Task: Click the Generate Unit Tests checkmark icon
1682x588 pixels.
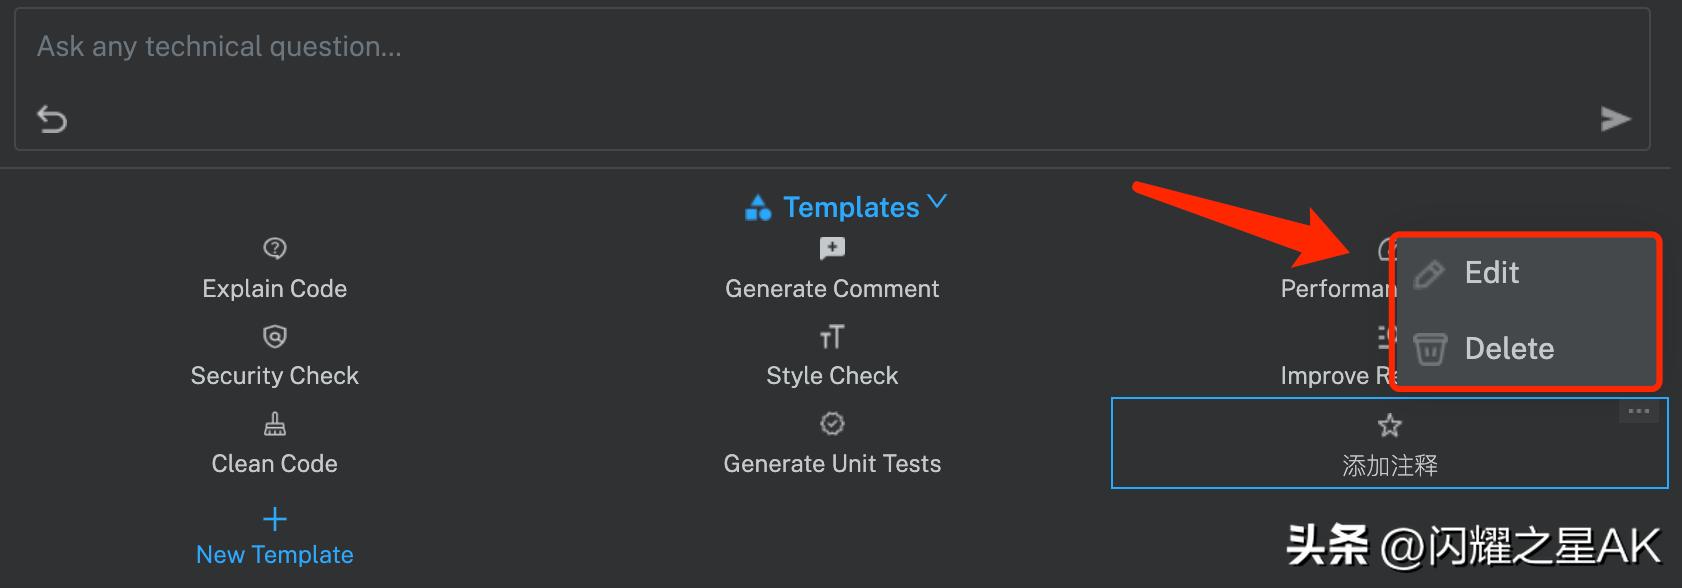Action: pyautogui.click(x=832, y=424)
